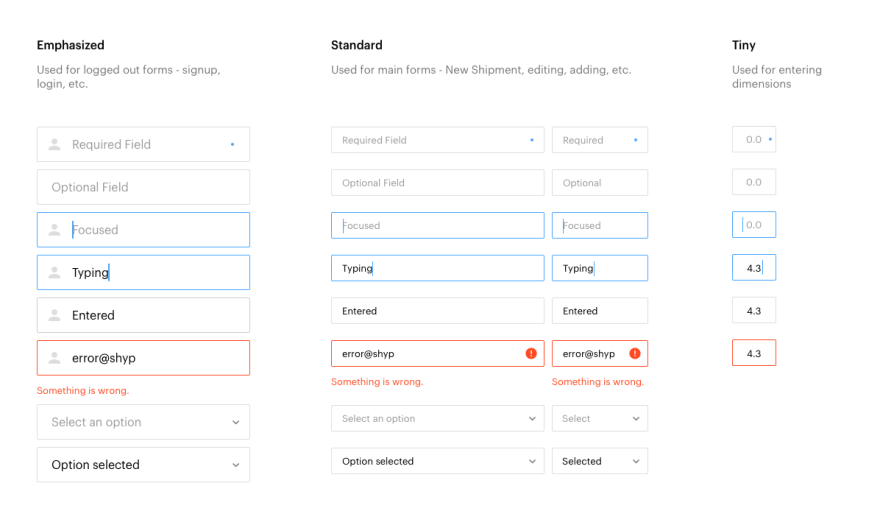The width and height of the screenshot is (880, 525).
Task: Click blue required dot in Tiny 0.0 field
Action: 770,139
